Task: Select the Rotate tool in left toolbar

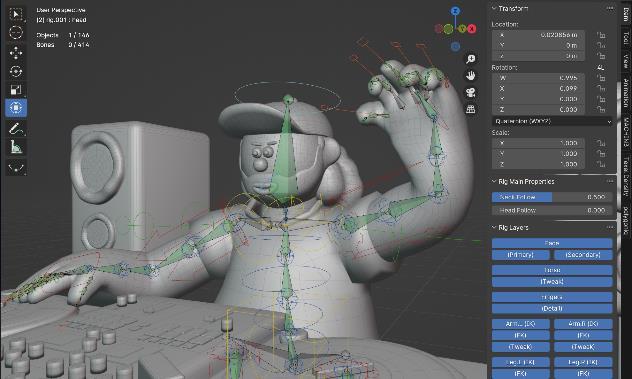Action: (x=16, y=71)
